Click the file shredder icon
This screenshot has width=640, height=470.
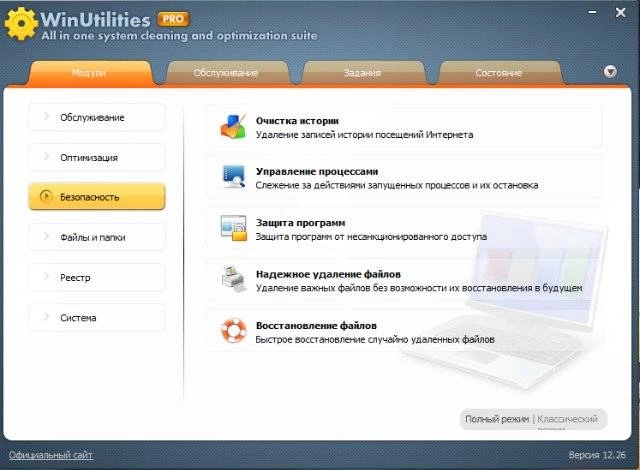tap(234, 279)
